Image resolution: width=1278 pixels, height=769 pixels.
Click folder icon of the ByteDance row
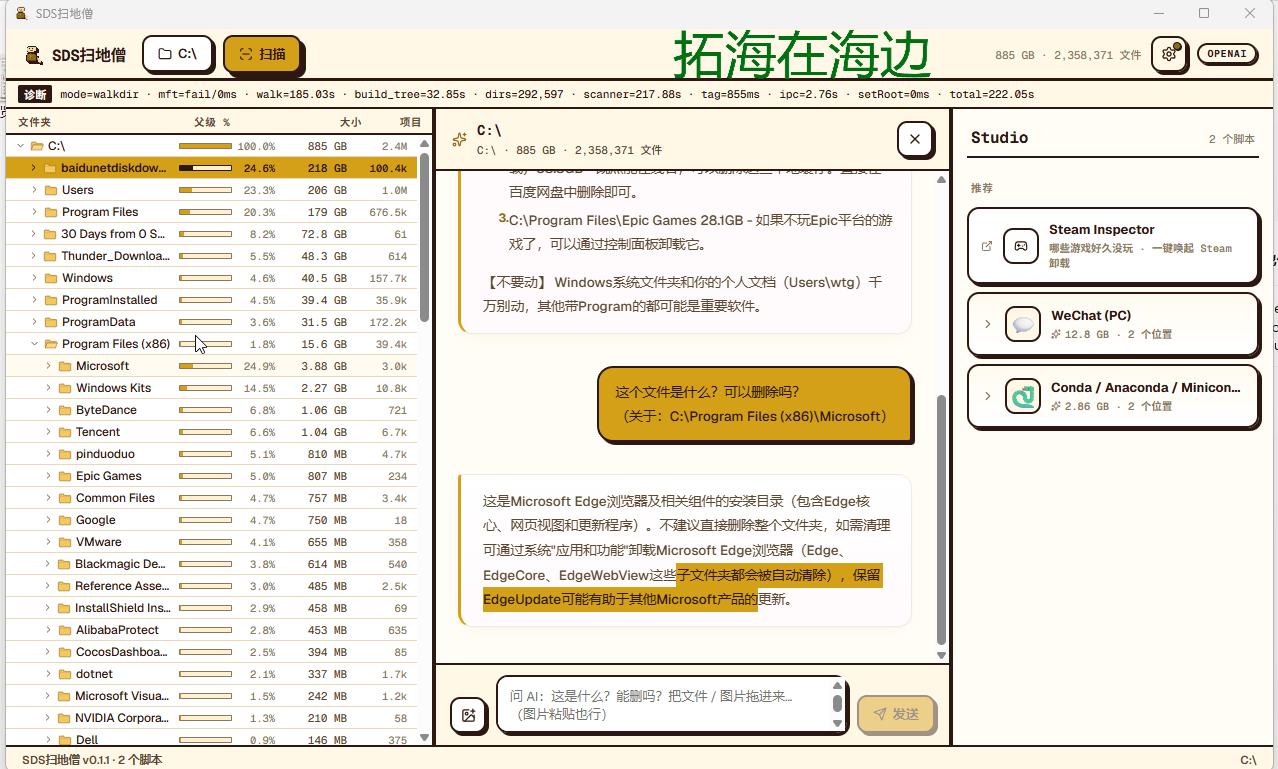pyautogui.click(x=66, y=410)
